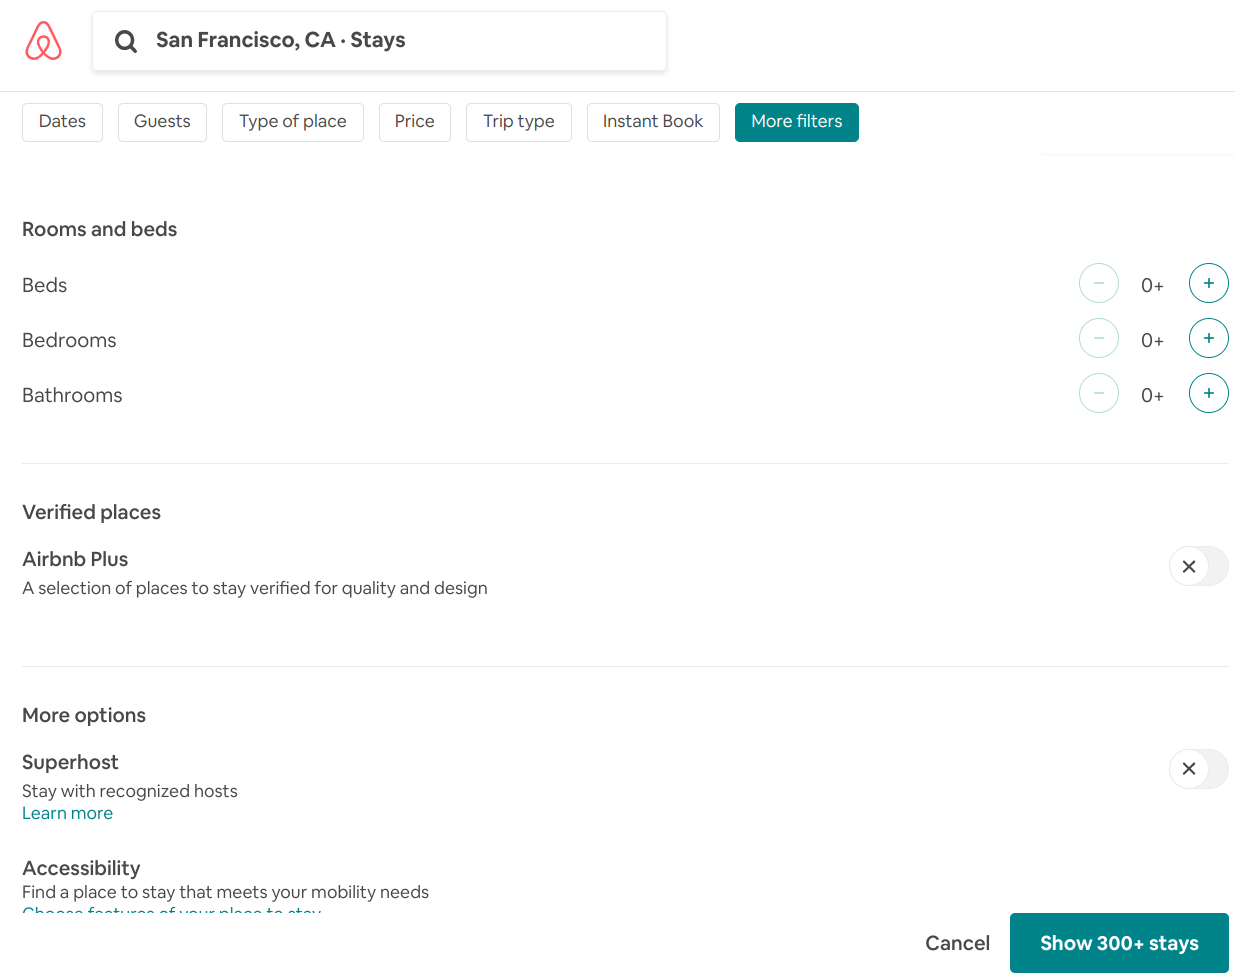Screen dimensions: 1235x979
Task: Select the Instant Book filter
Action: (x=653, y=122)
